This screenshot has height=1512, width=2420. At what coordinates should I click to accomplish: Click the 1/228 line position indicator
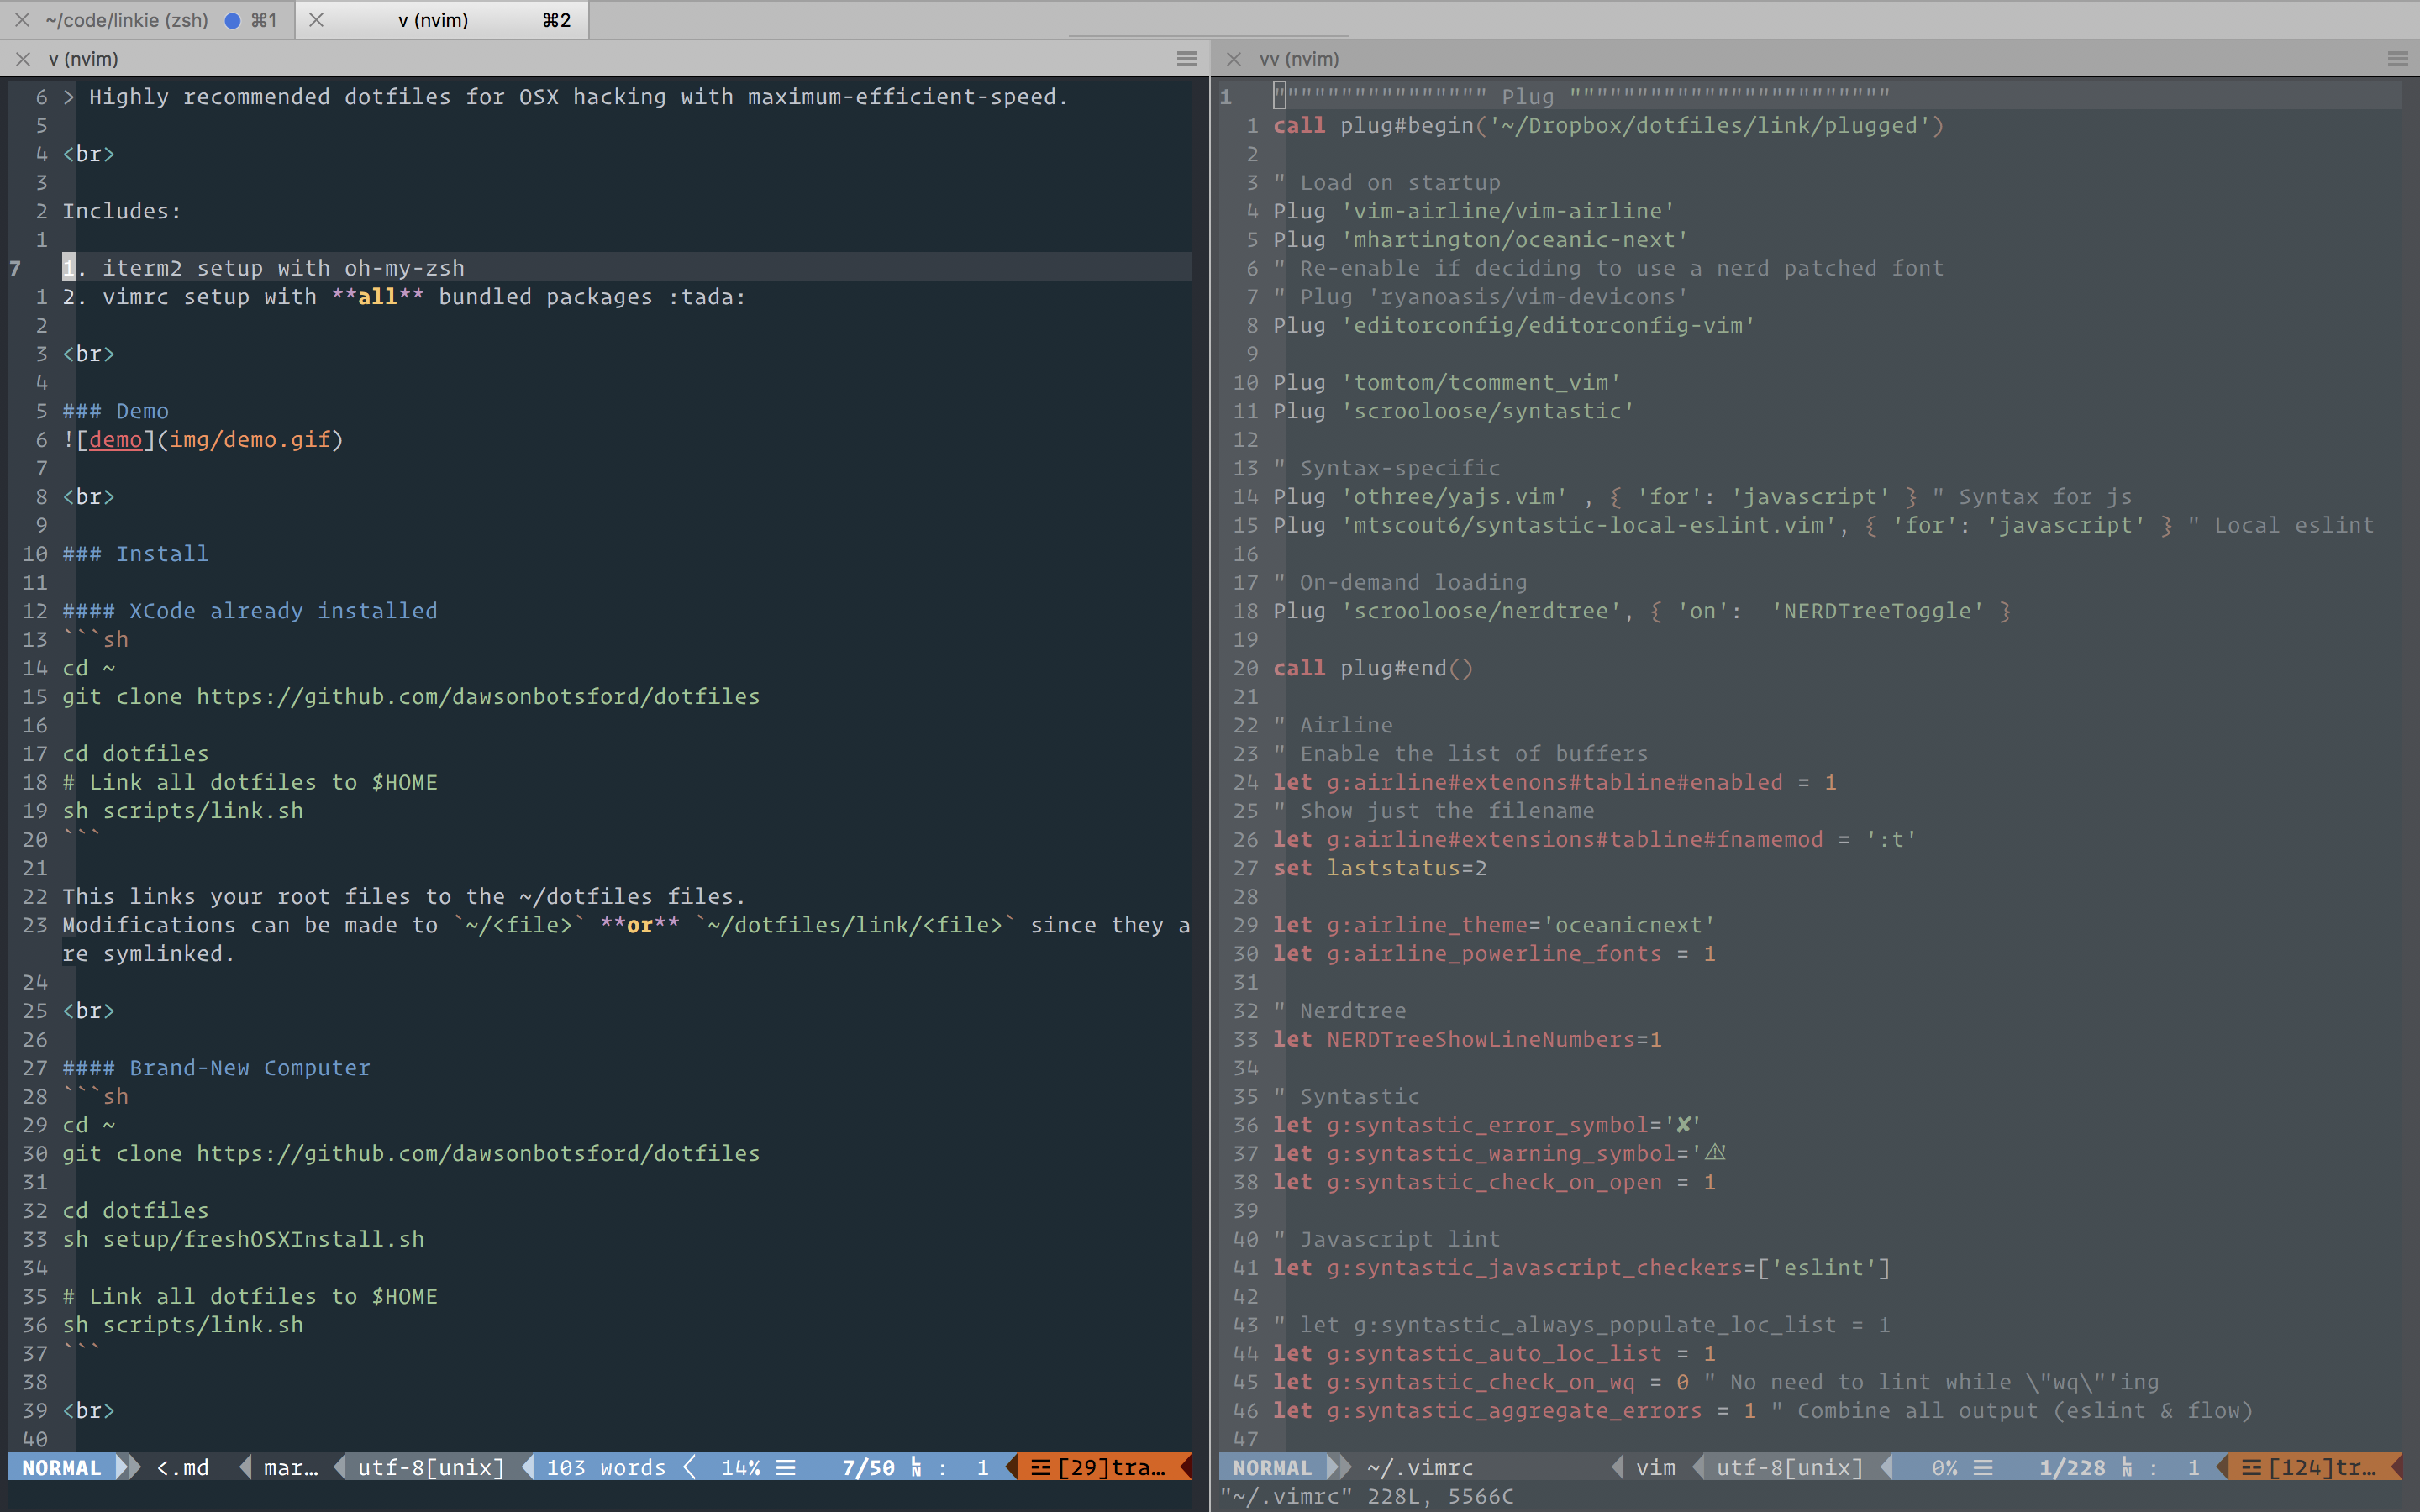coord(2071,1467)
